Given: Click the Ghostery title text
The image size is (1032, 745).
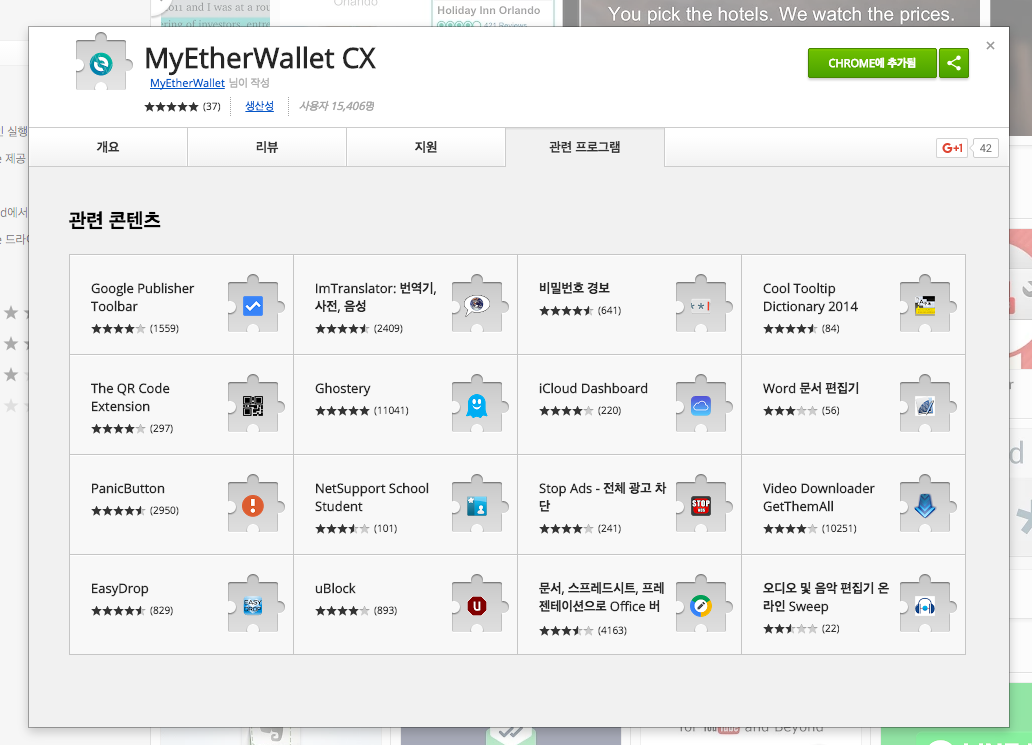Looking at the screenshot, I should pyautogui.click(x=342, y=388).
